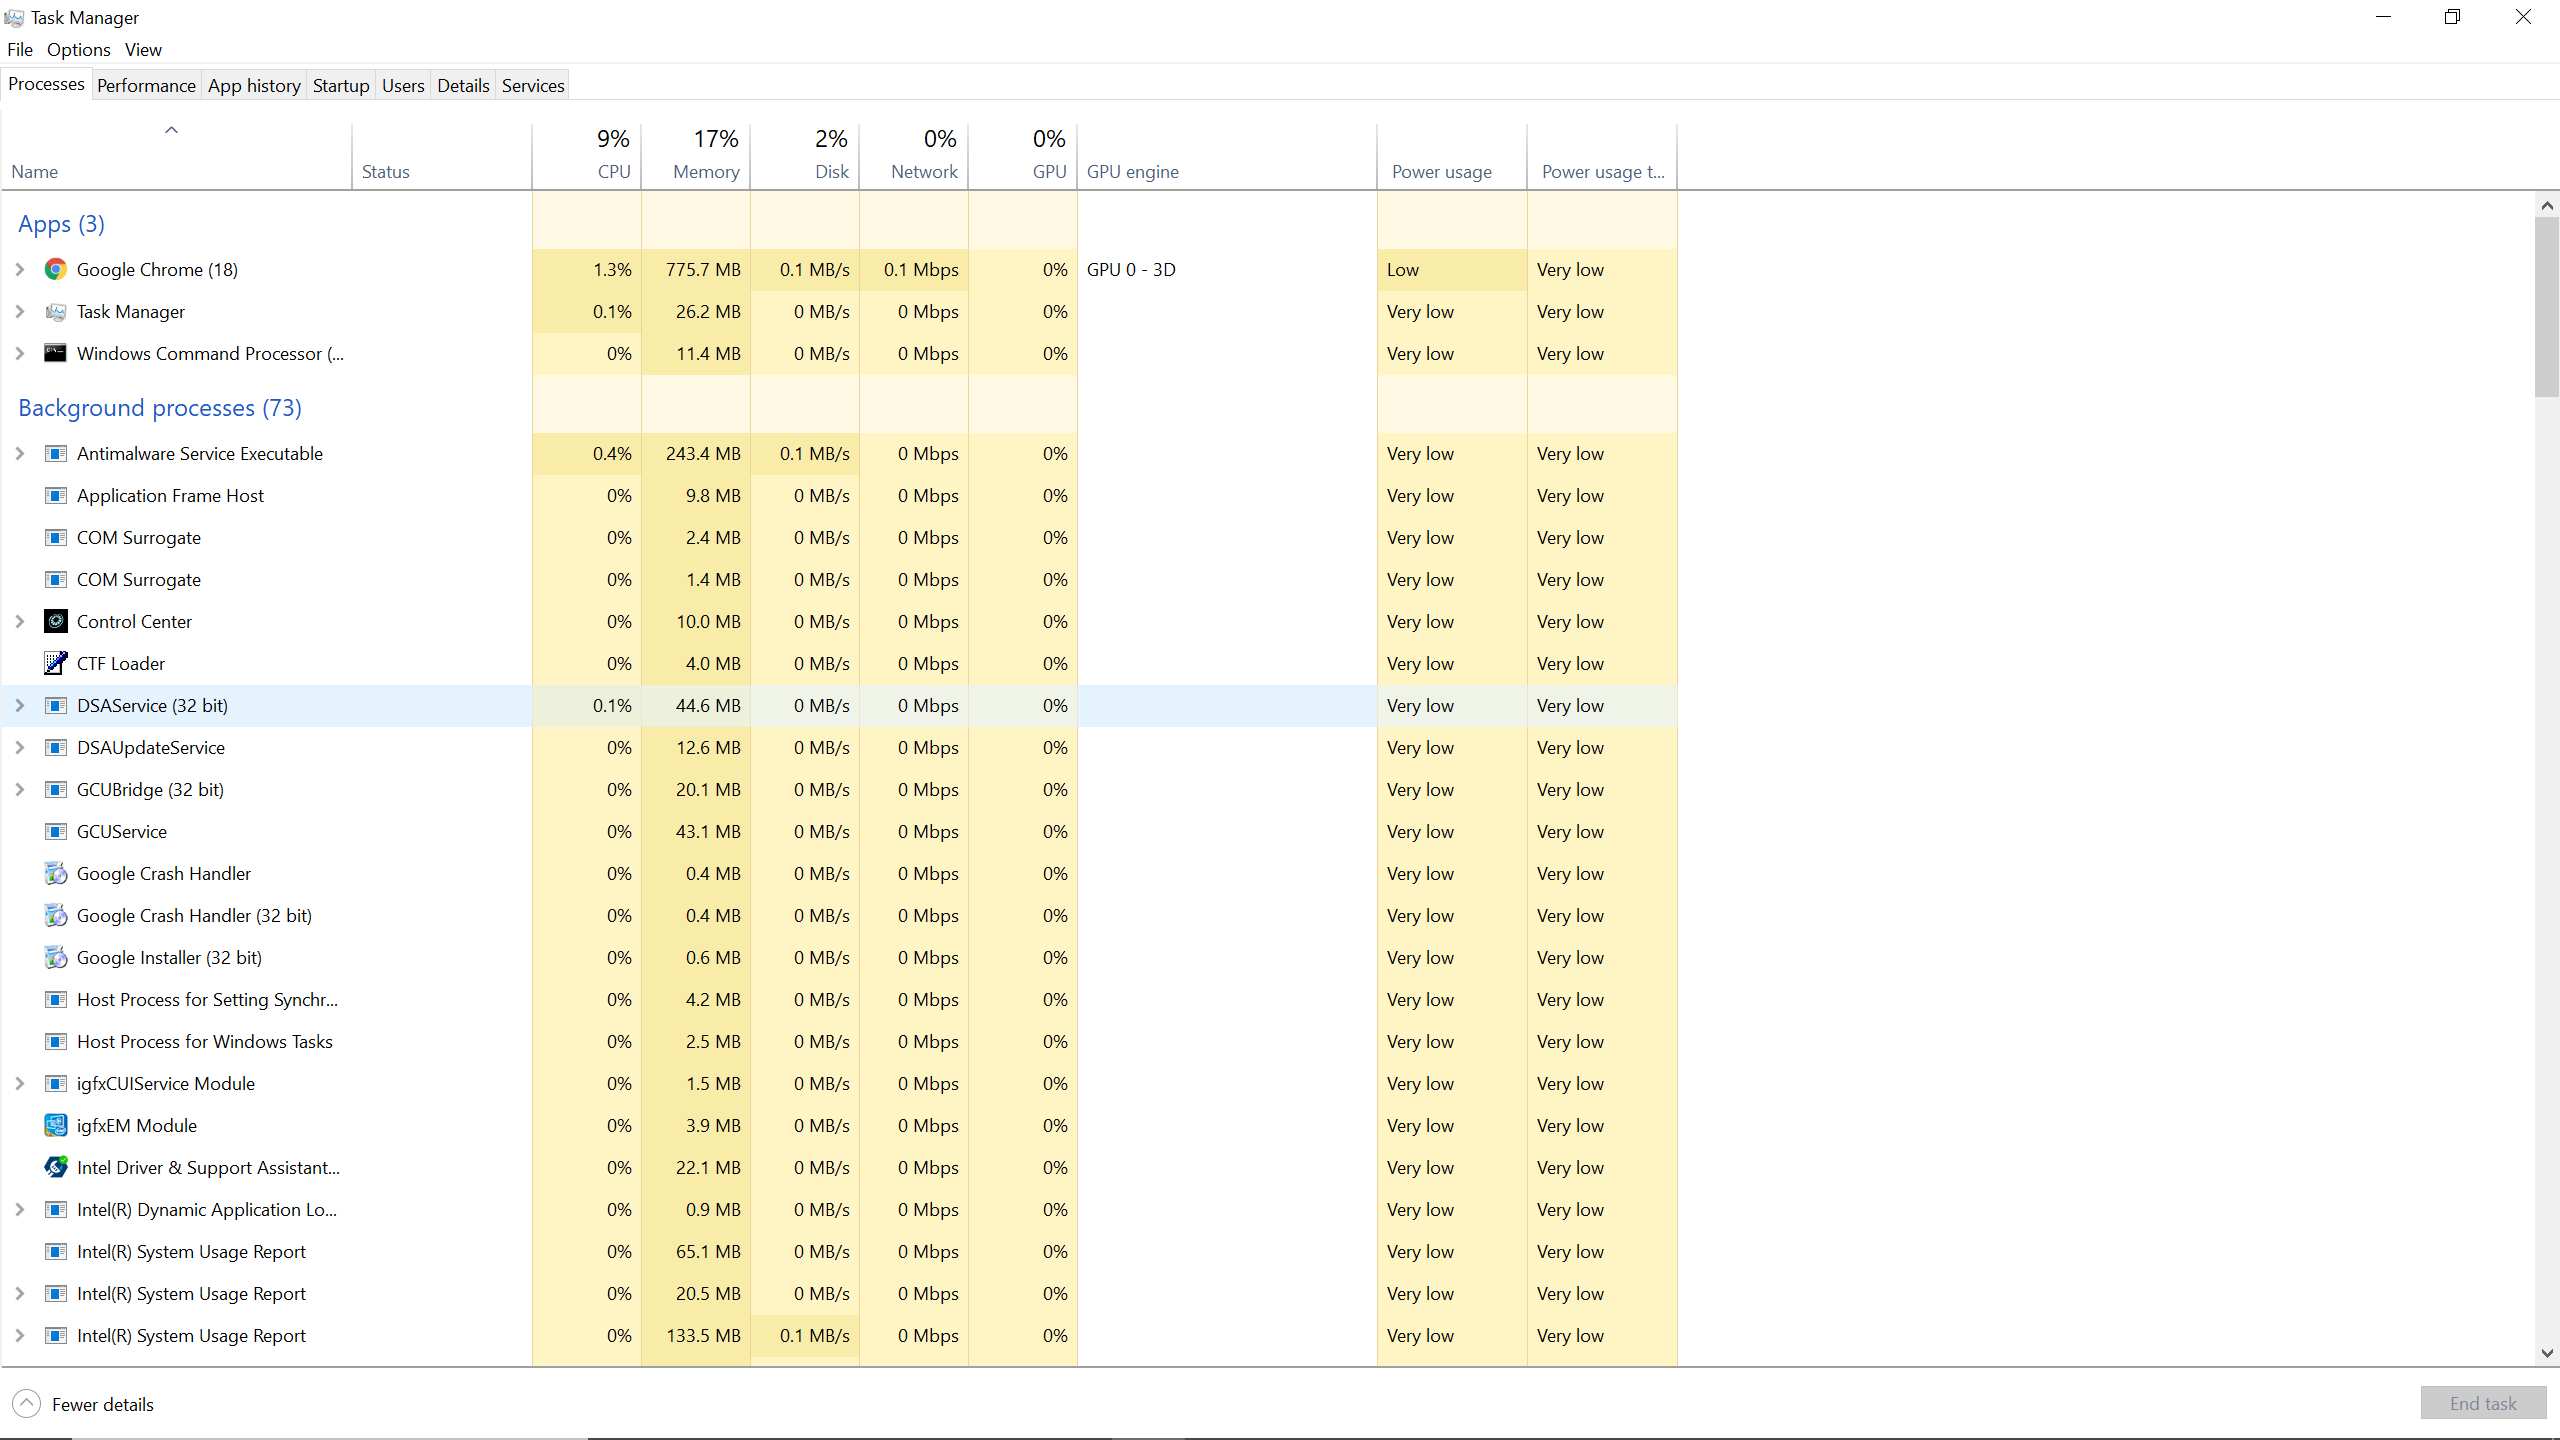Expand the igfxCUIService Module row
2560x1440 pixels.
coord(19,1083)
